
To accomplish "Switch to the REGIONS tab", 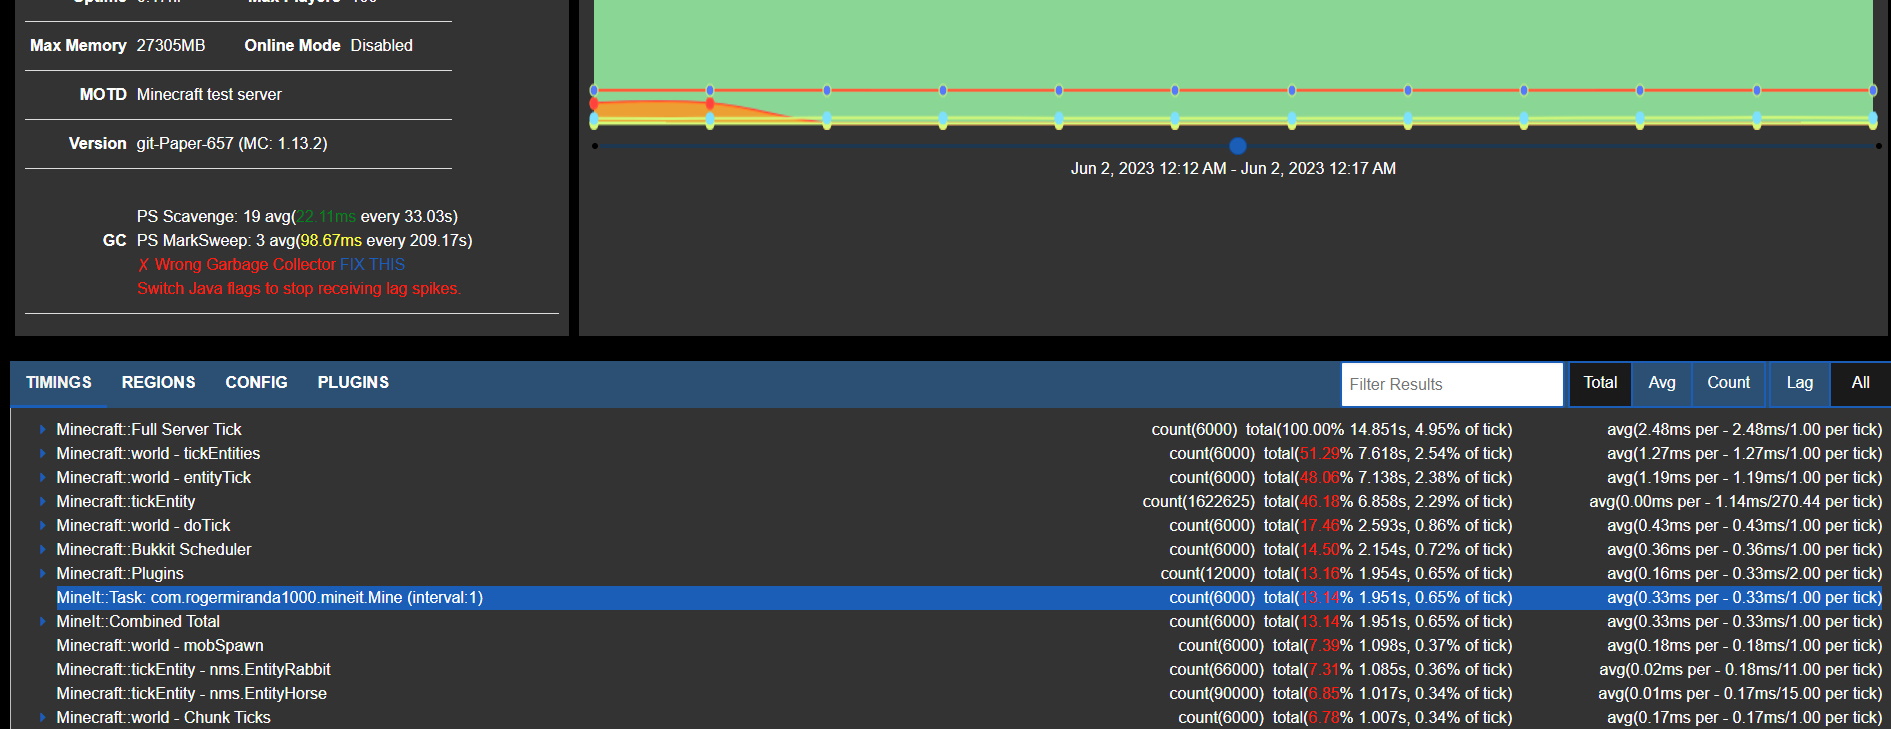I will pyautogui.click(x=158, y=383).
